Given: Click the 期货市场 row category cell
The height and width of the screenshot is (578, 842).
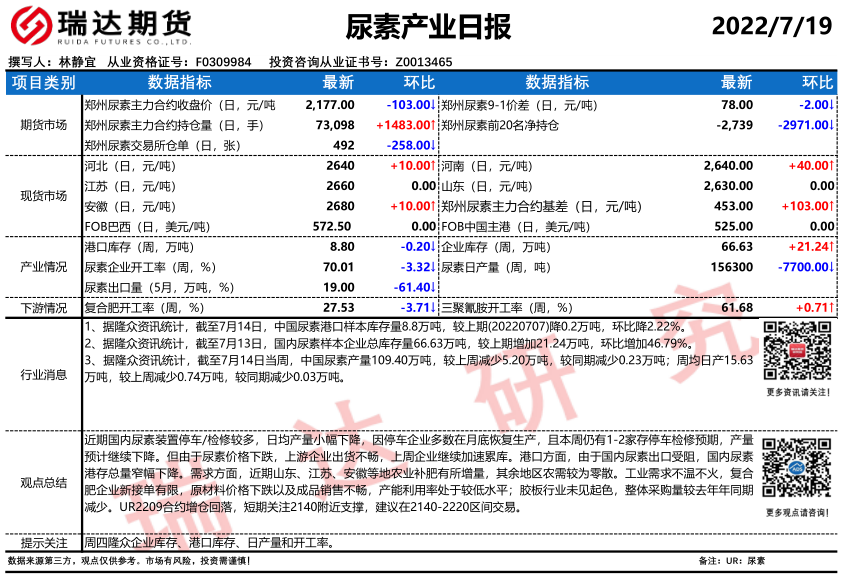Looking at the screenshot, I should coord(43,125).
